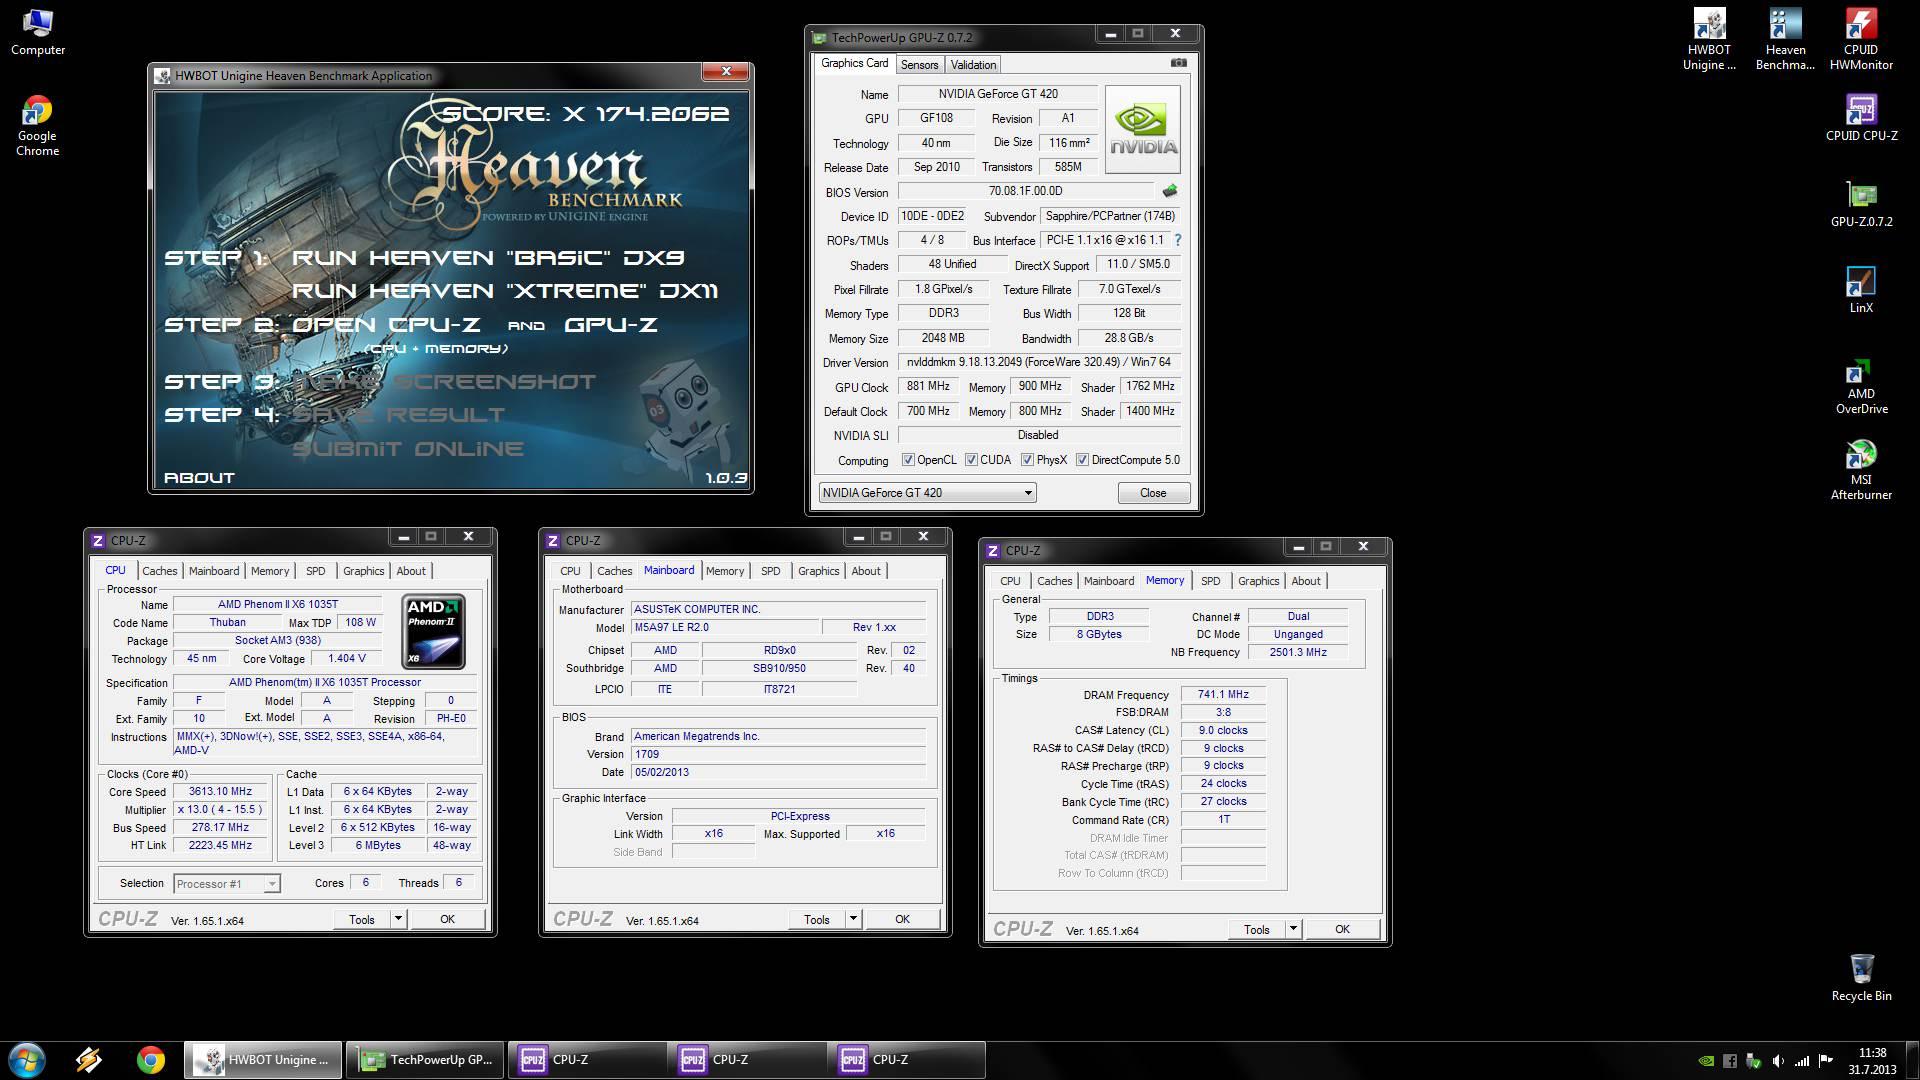The image size is (1920, 1080).
Task: Click the GPU-Z Close button
Action: pos(1153,493)
